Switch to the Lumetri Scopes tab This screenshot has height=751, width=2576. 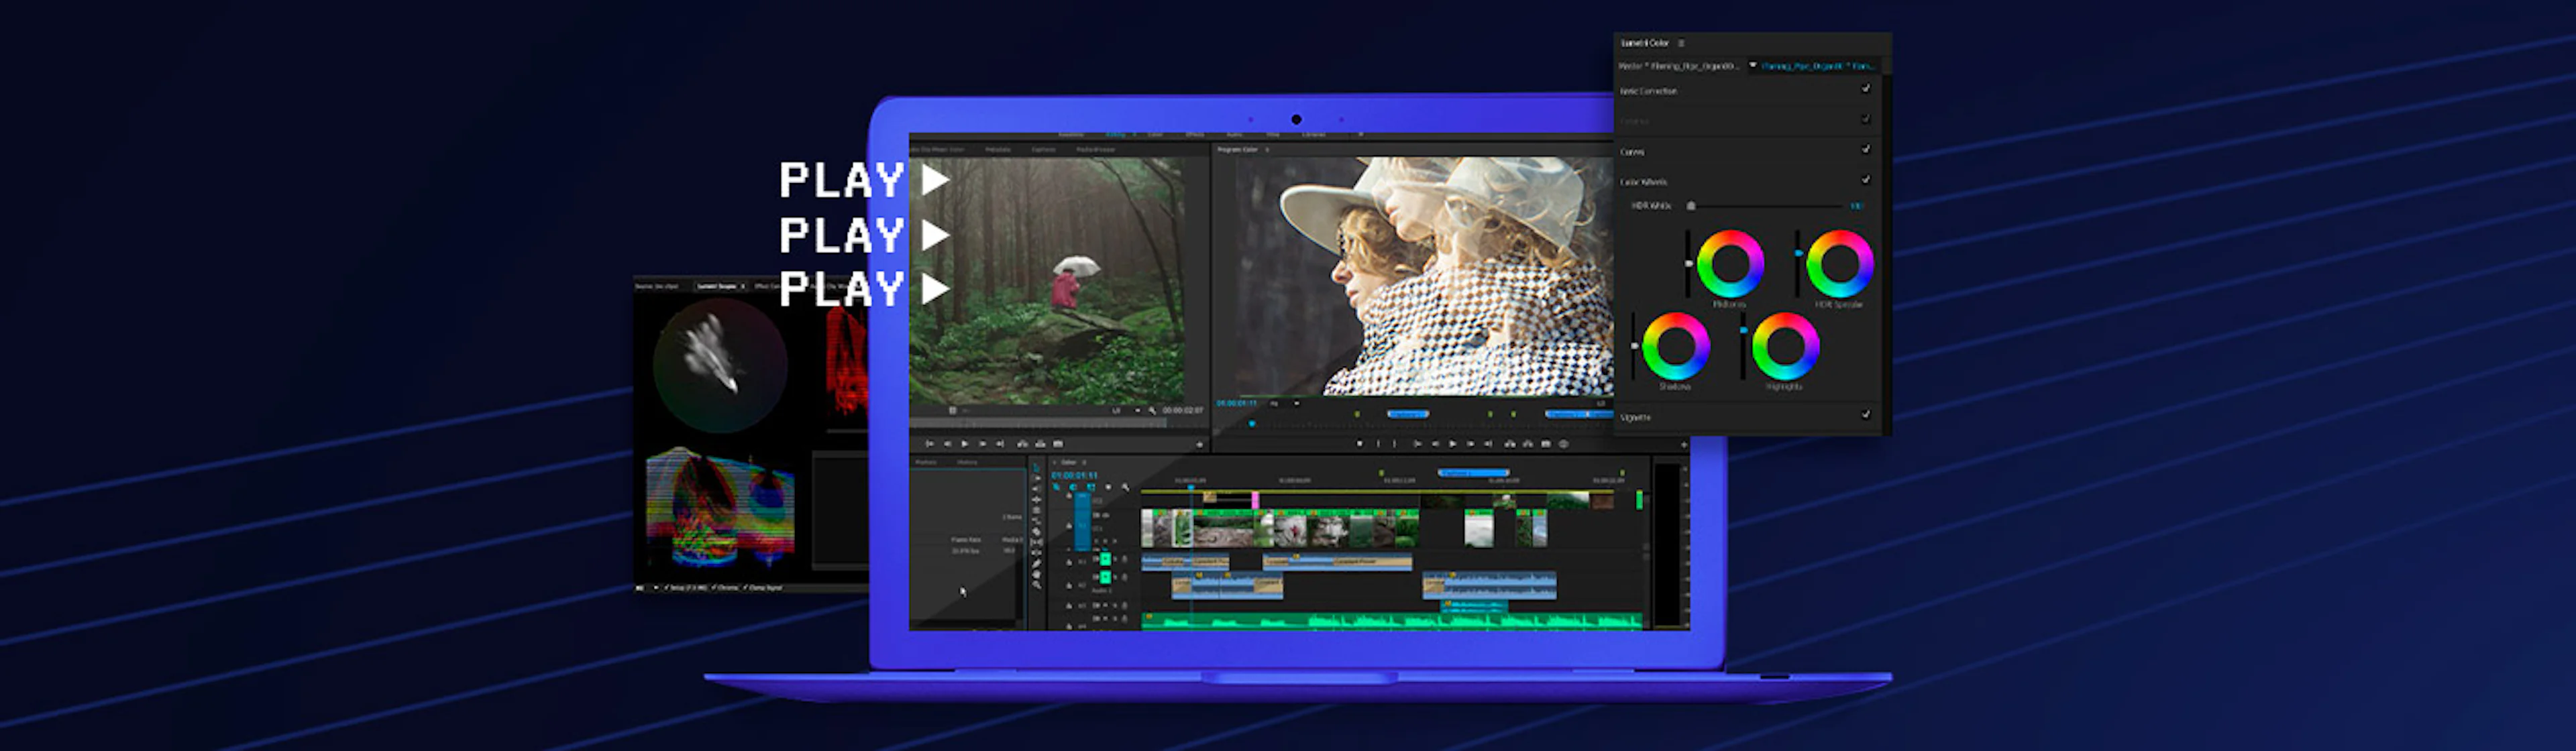[x=717, y=286]
